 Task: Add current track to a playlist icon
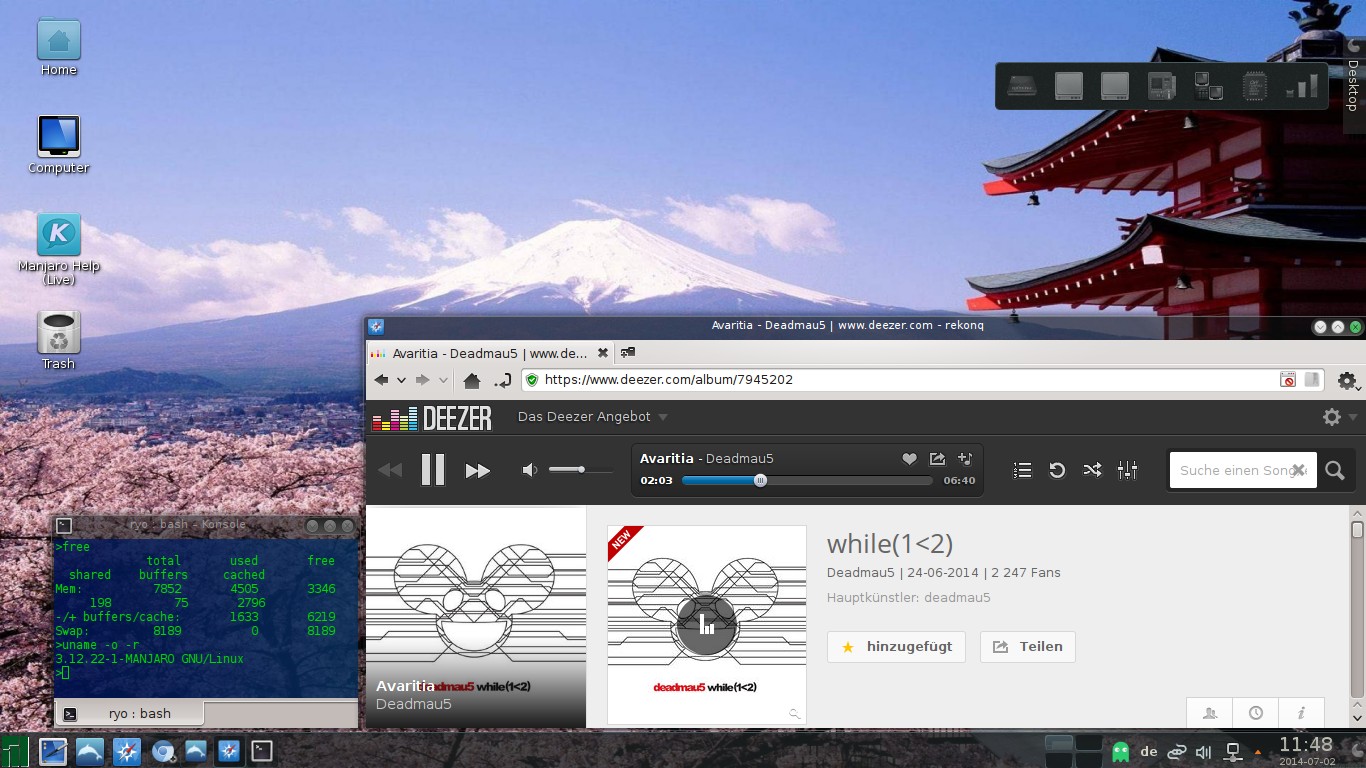click(x=965, y=459)
